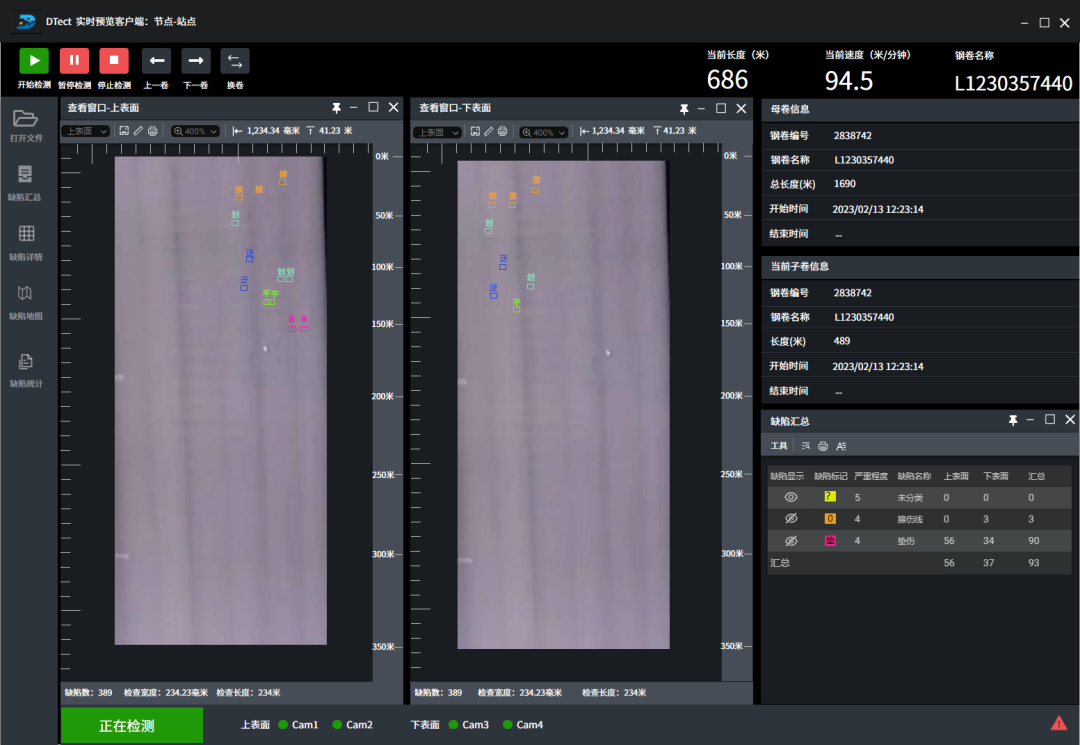Select the pencil tool in 上表面 window
Screen dimensions: 1080x745
138,131
